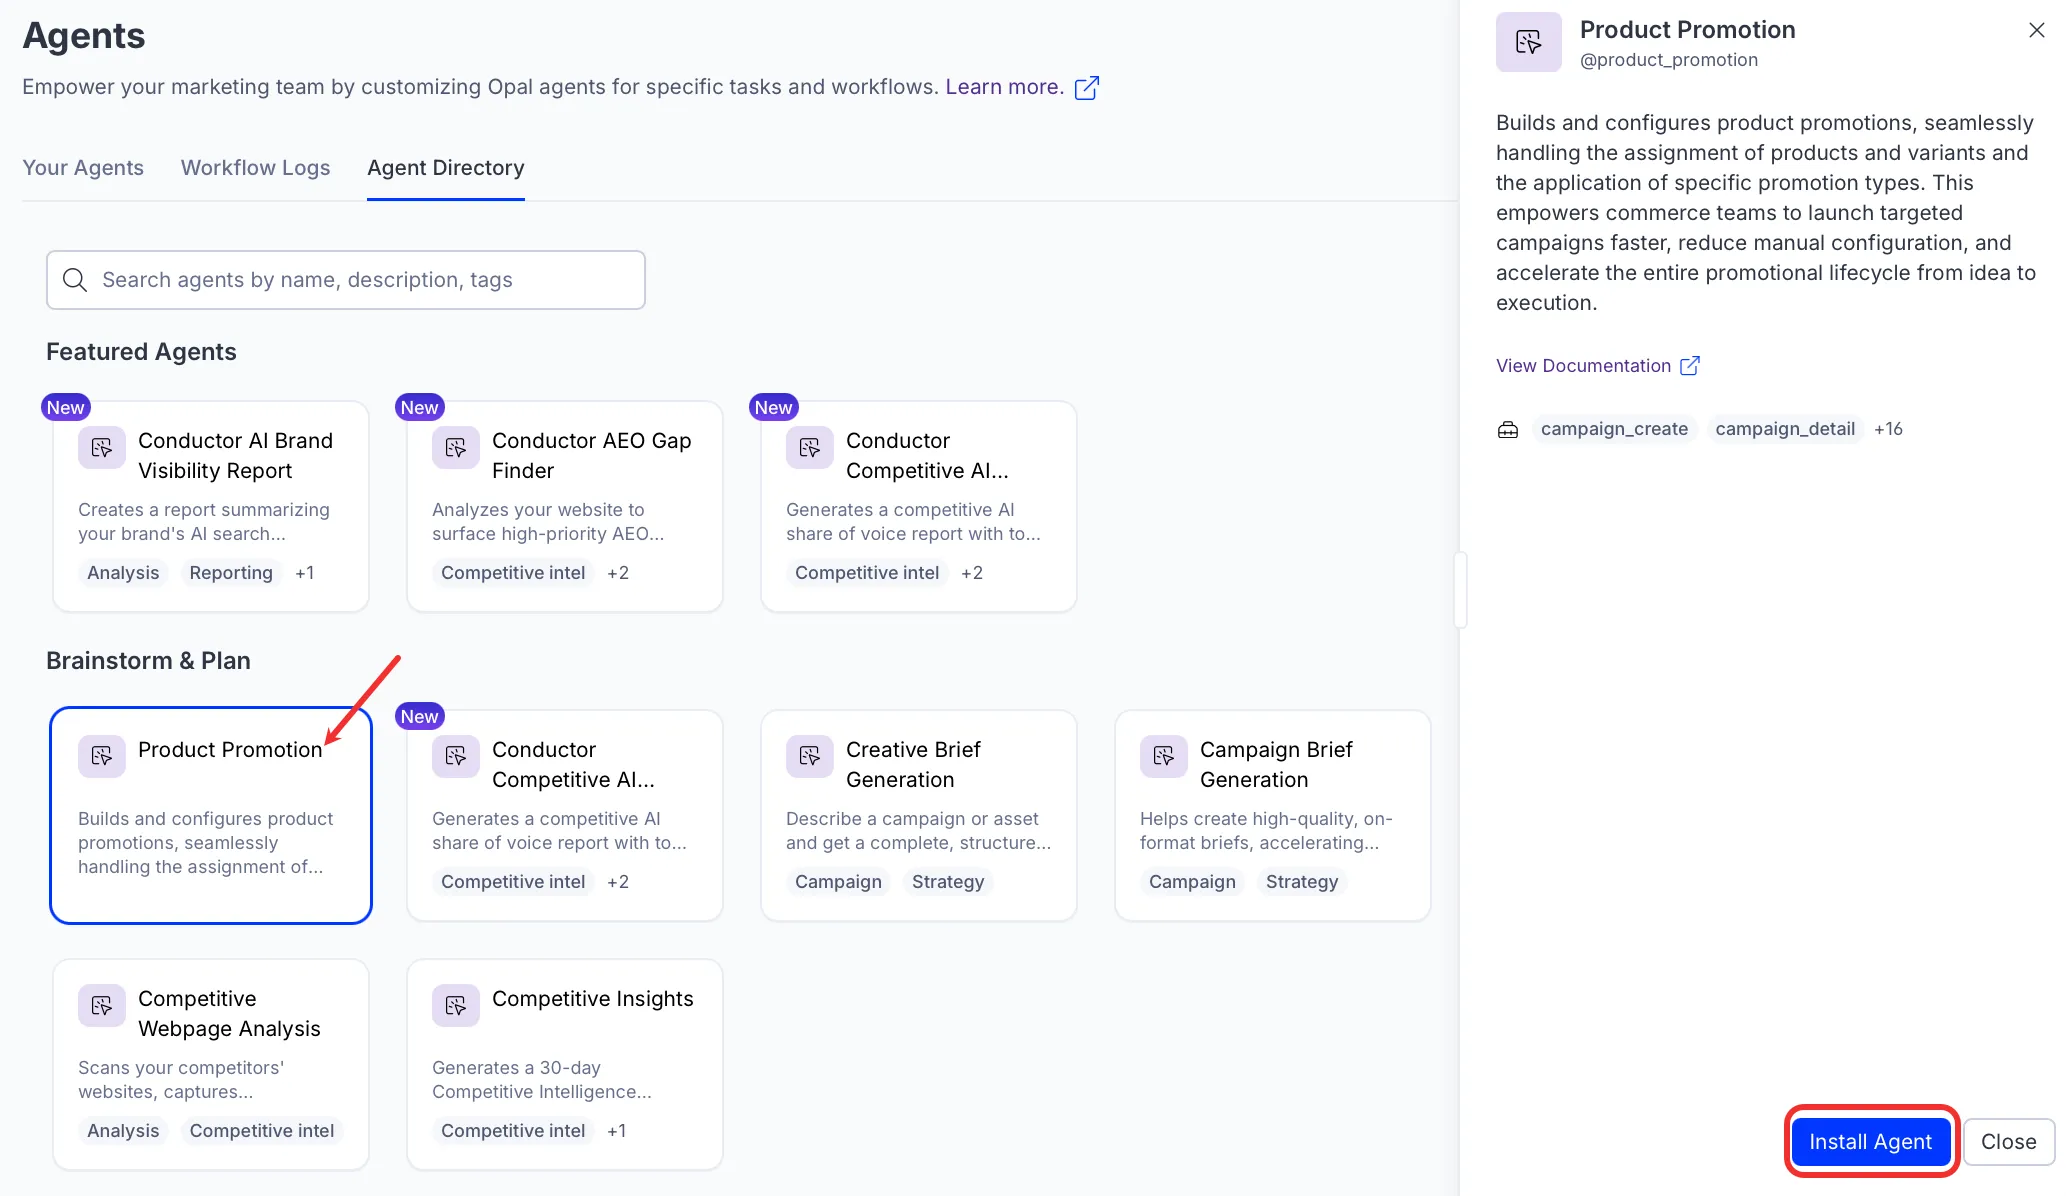Click the Reporting tag on Brand Visibility Report
The width and height of the screenshot is (2066, 1196).
(x=231, y=573)
